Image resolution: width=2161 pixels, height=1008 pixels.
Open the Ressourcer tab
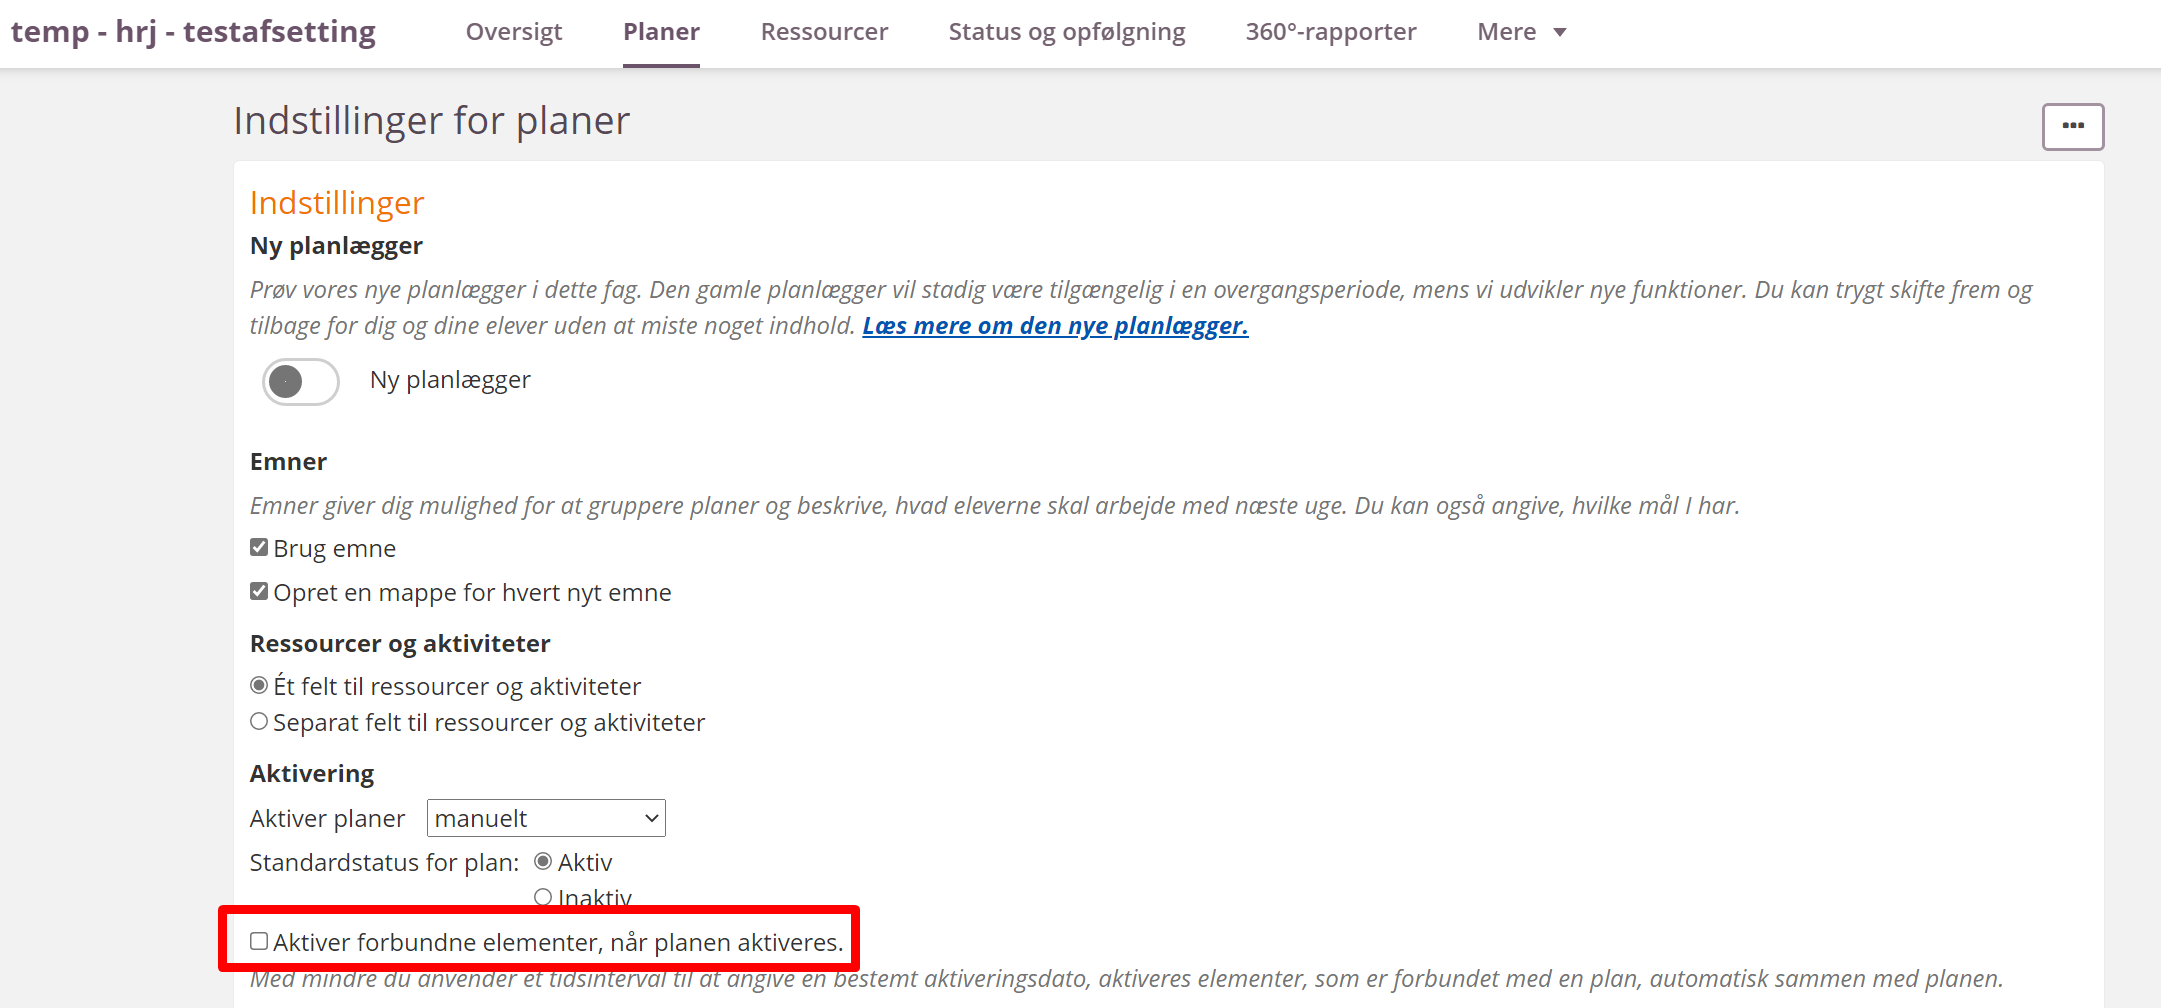[x=824, y=32]
